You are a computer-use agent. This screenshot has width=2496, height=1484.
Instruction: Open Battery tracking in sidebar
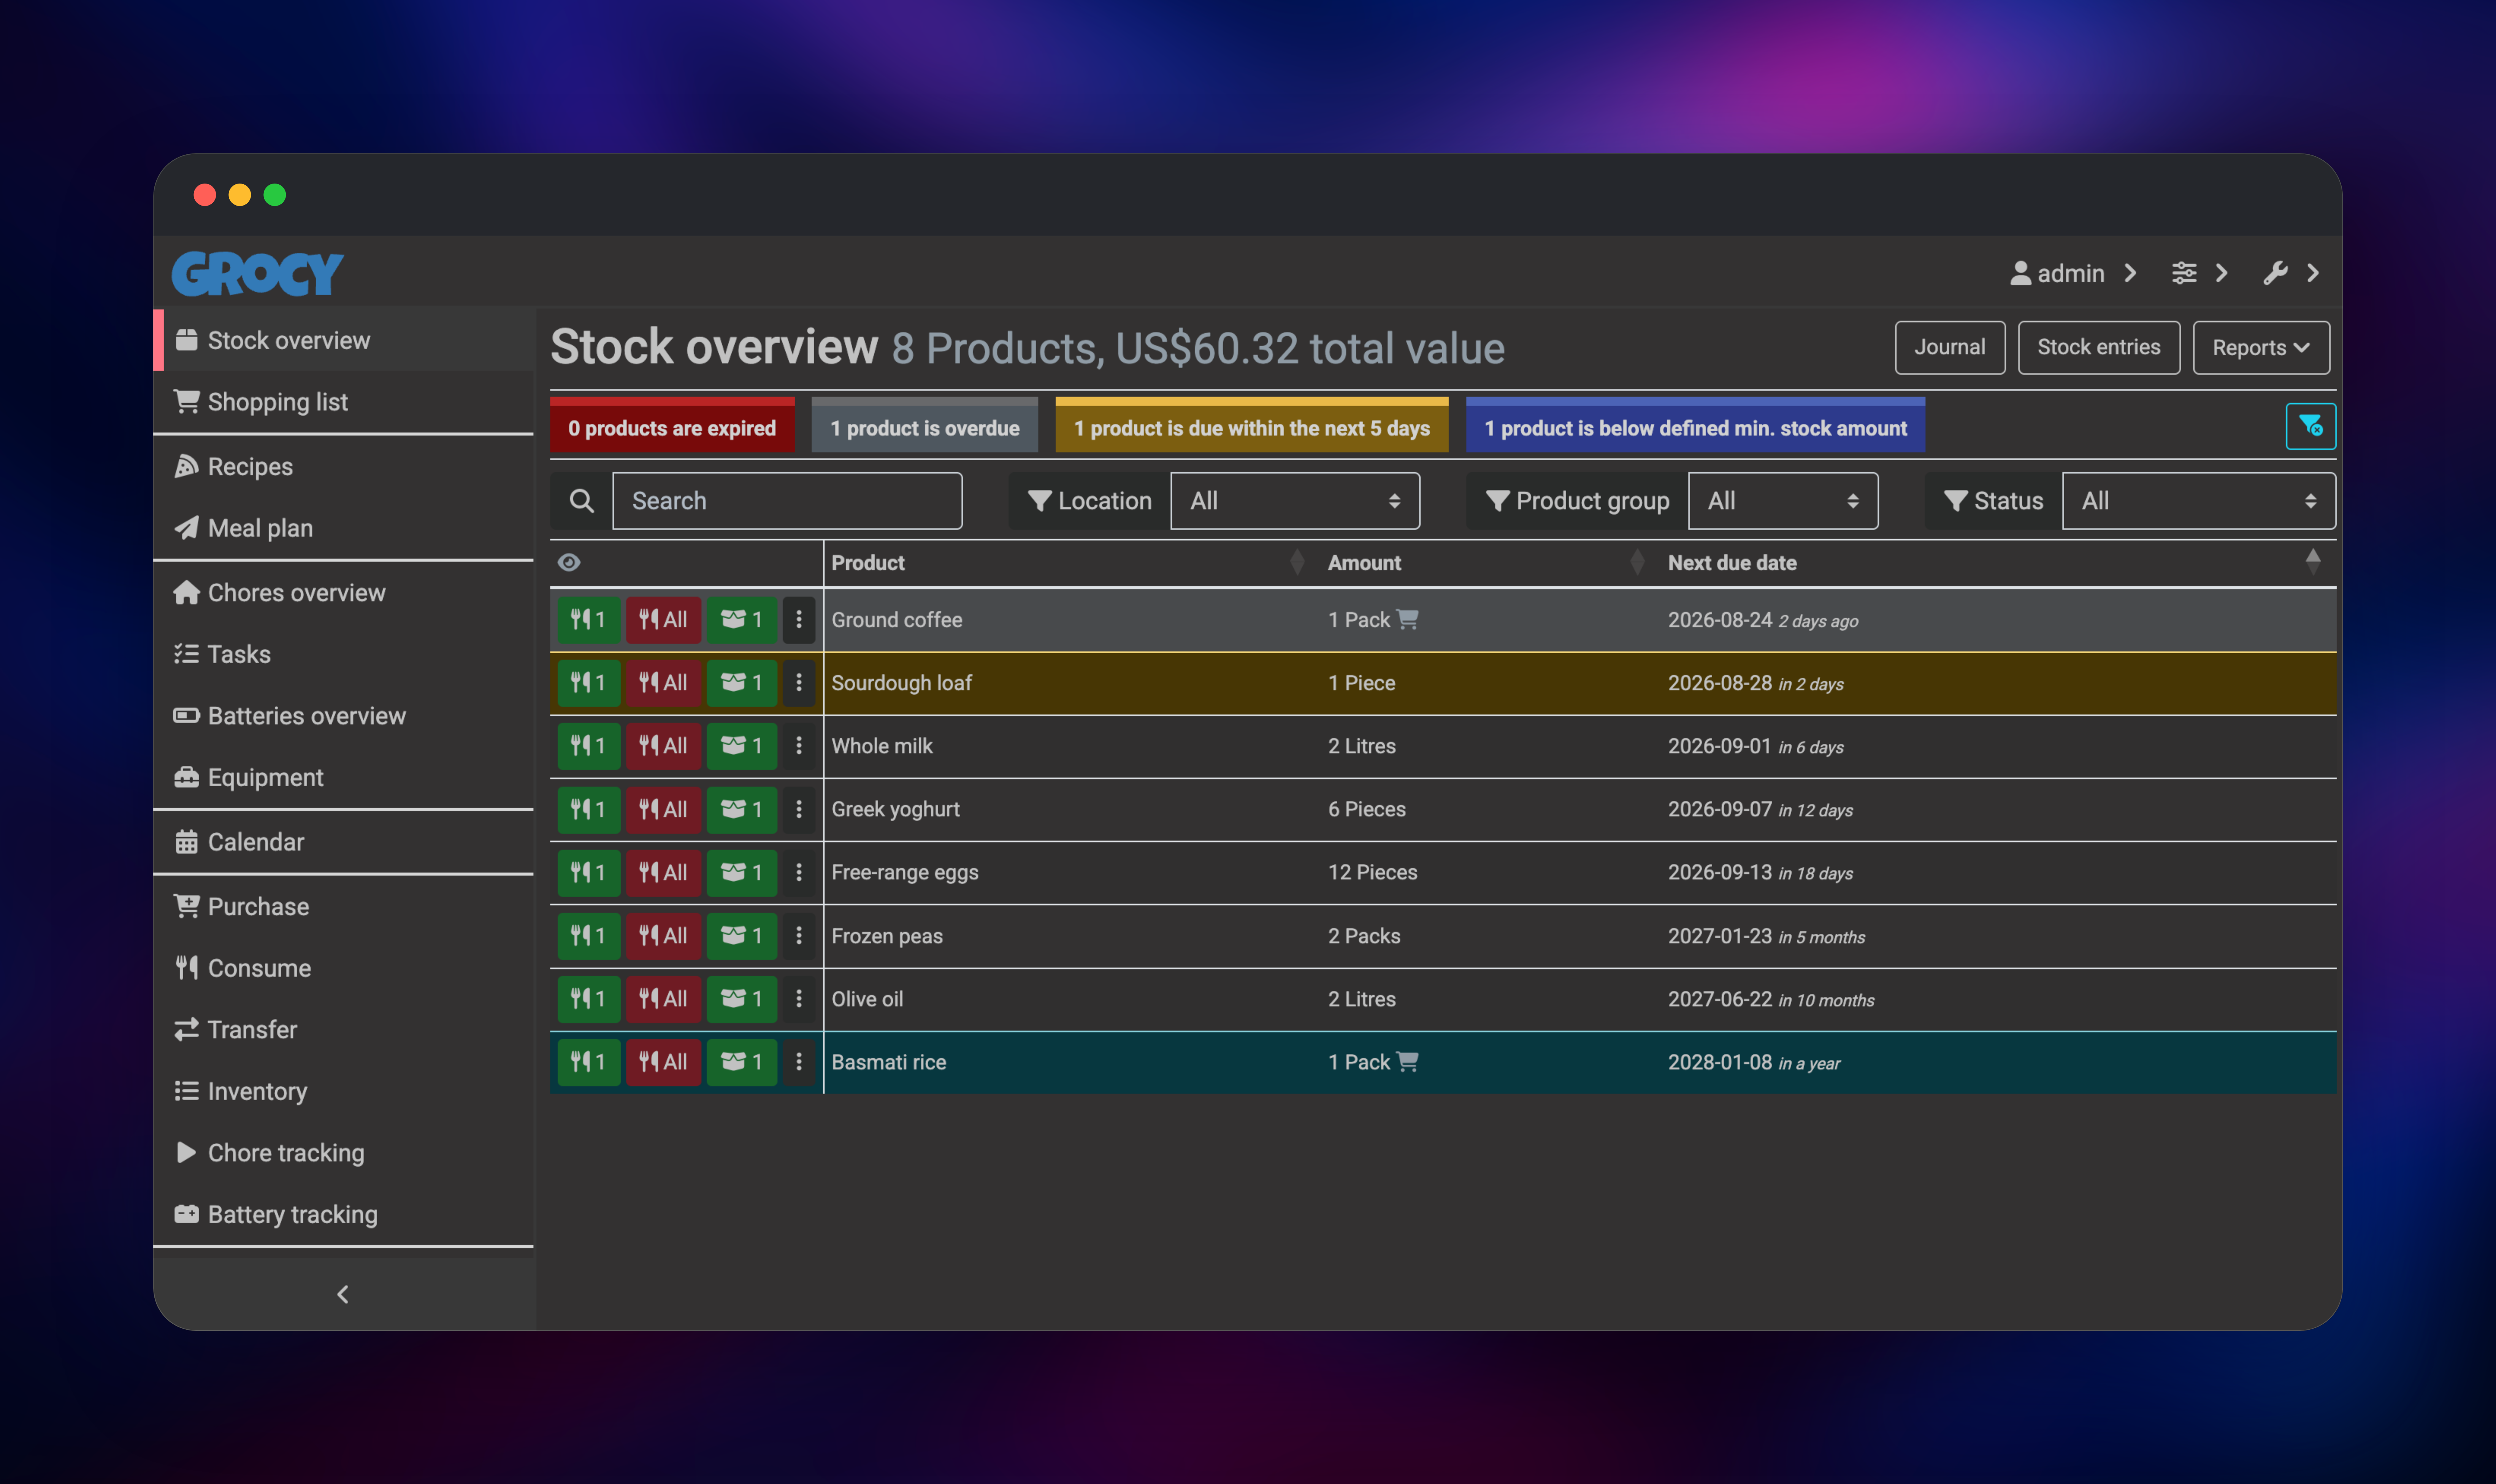[x=343, y=1215]
